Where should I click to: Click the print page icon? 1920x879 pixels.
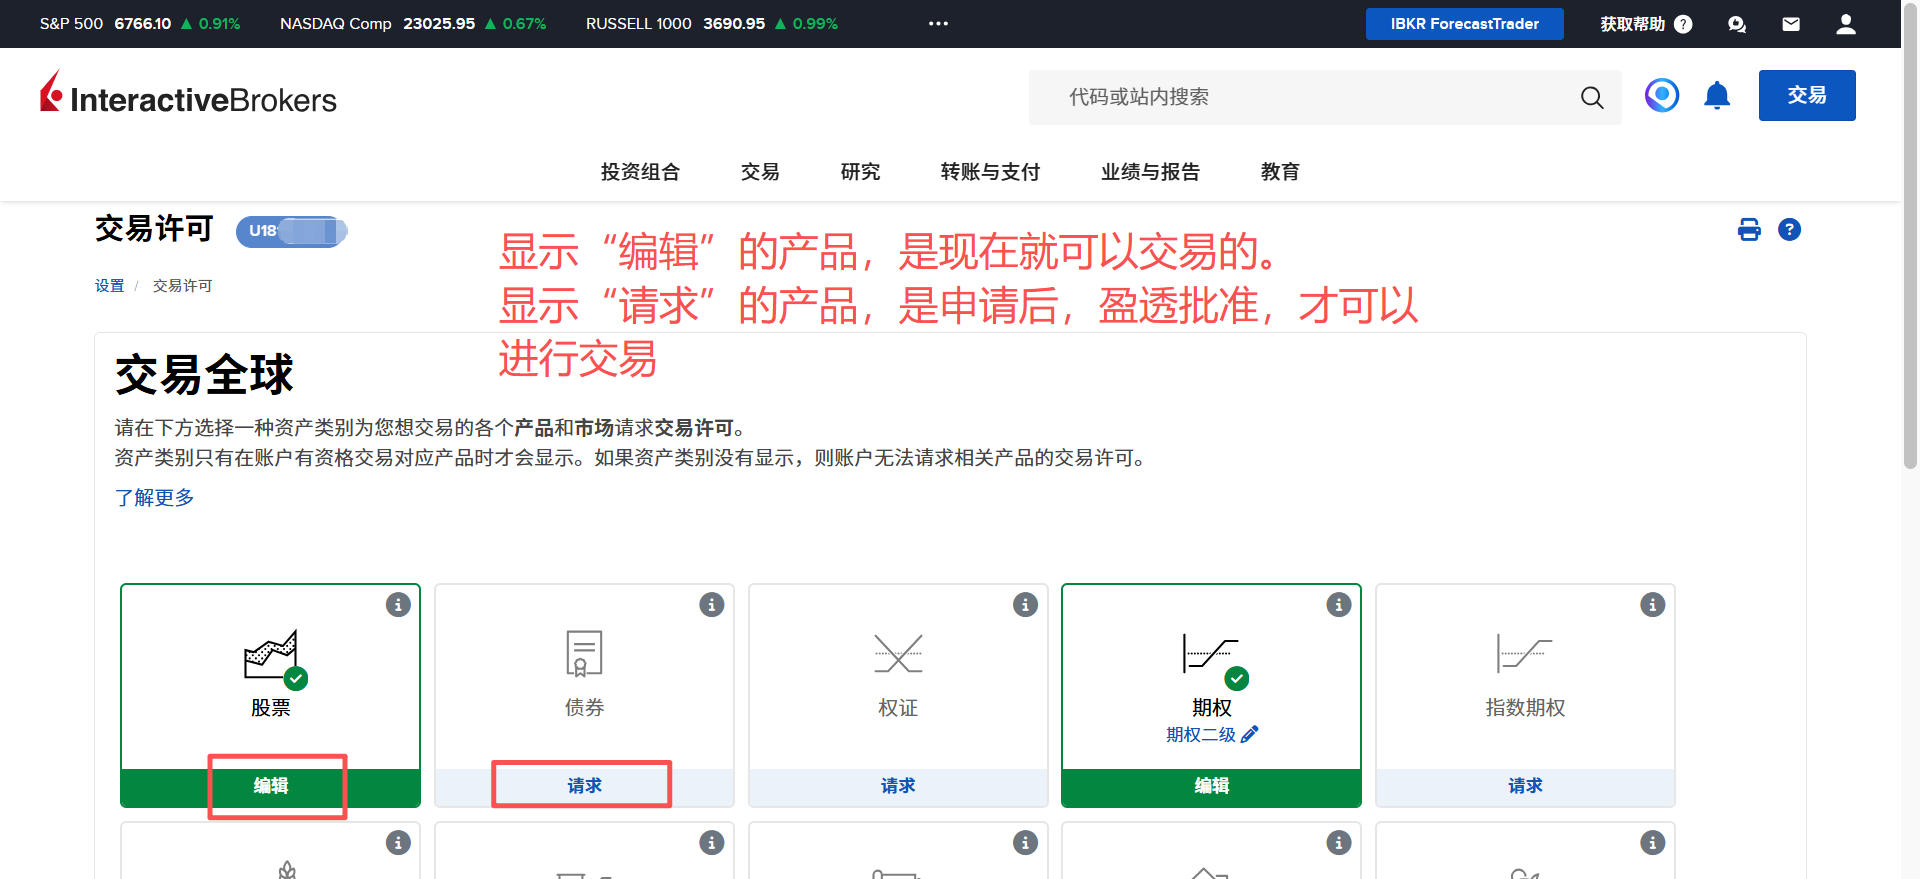[1749, 230]
